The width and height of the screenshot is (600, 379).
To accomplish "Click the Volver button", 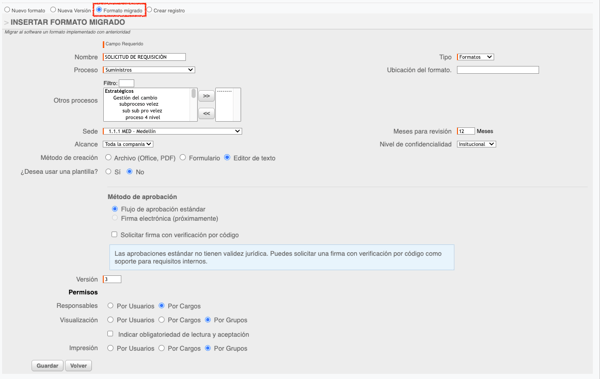I will click(78, 366).
